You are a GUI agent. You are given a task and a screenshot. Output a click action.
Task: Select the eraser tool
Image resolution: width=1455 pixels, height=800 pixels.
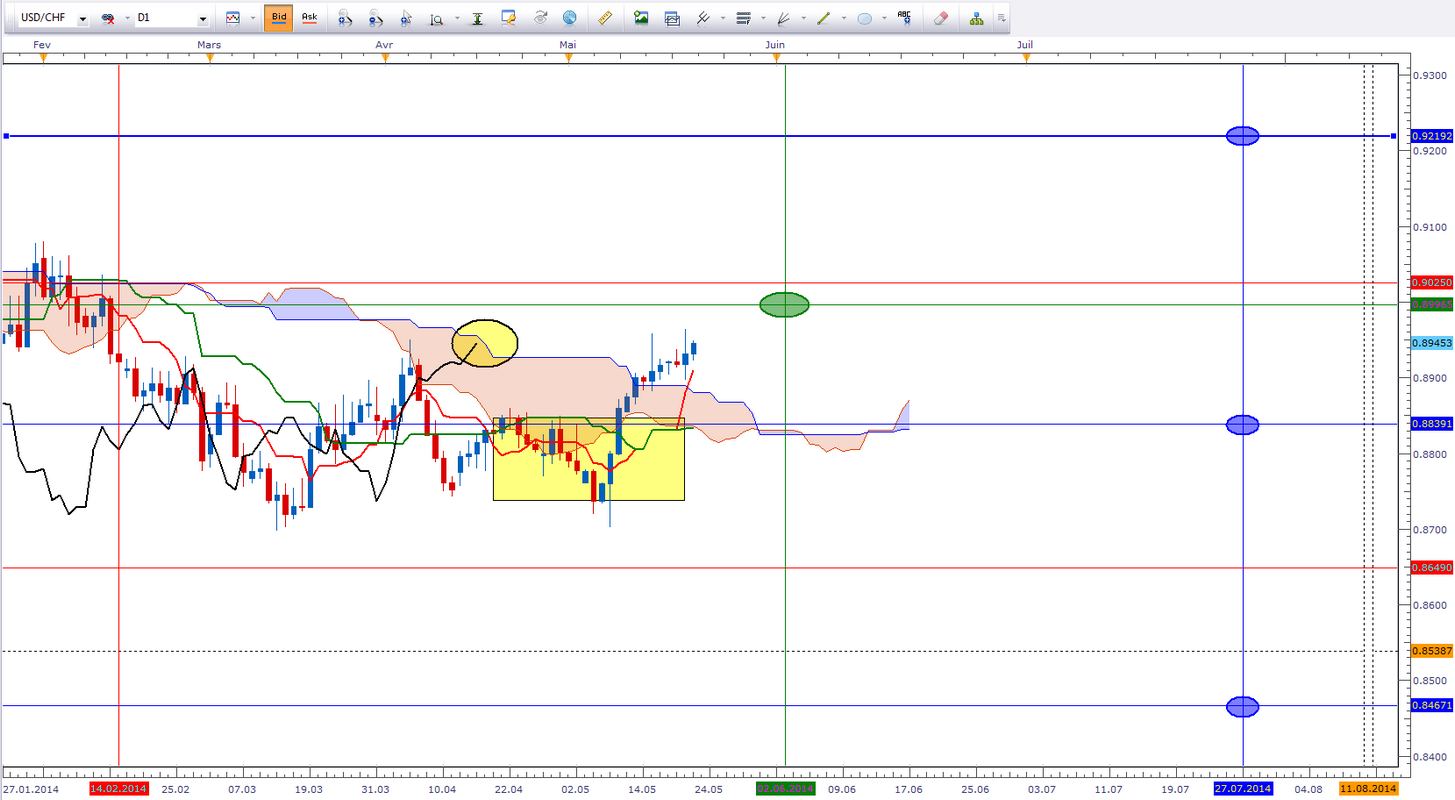tap(940, 18)
